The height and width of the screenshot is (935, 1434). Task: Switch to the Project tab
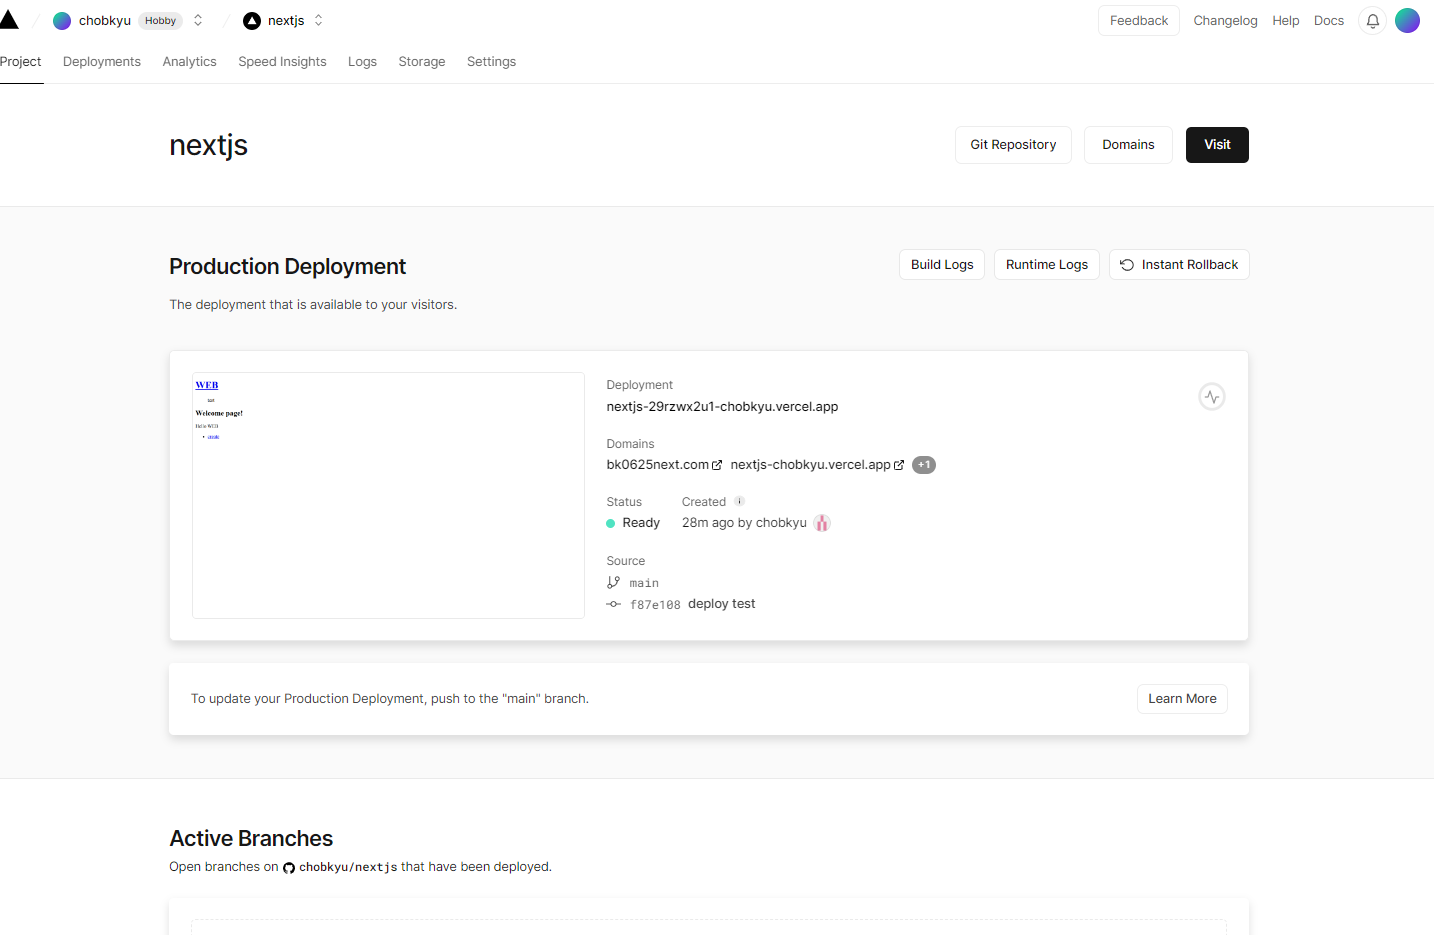coord(21,62)
